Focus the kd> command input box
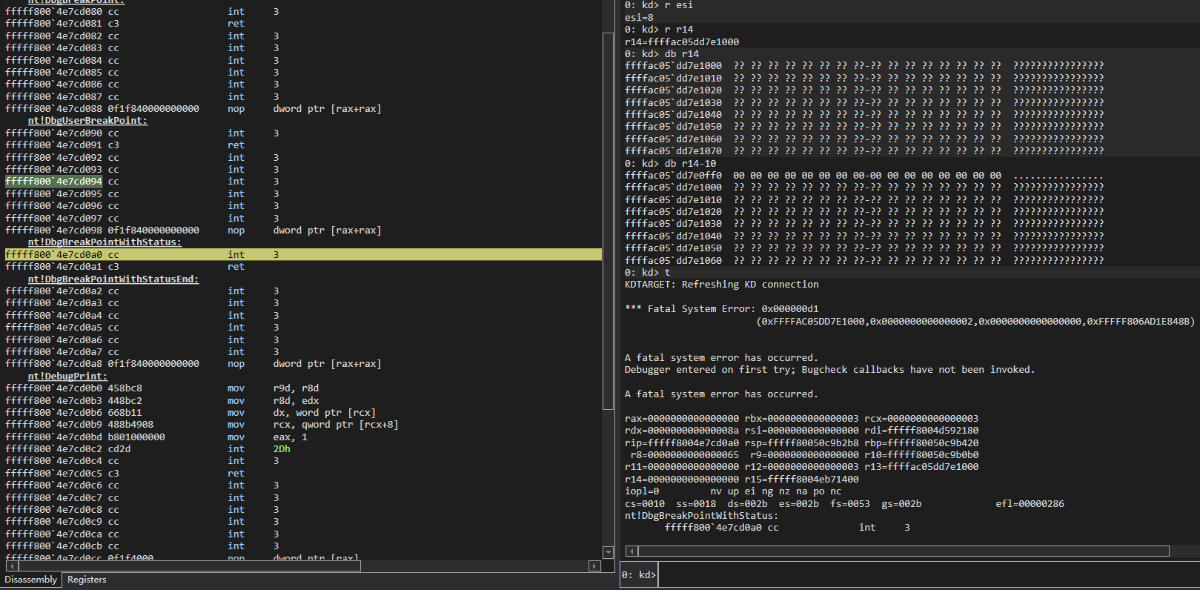 (x=928, y=575)
